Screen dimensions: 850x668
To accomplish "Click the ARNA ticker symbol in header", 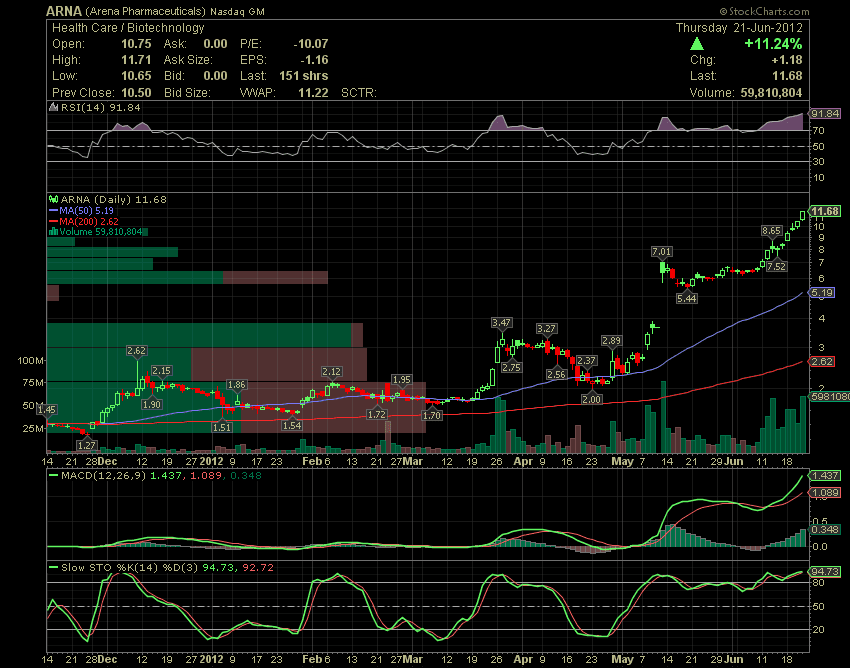I will (63, 11).
